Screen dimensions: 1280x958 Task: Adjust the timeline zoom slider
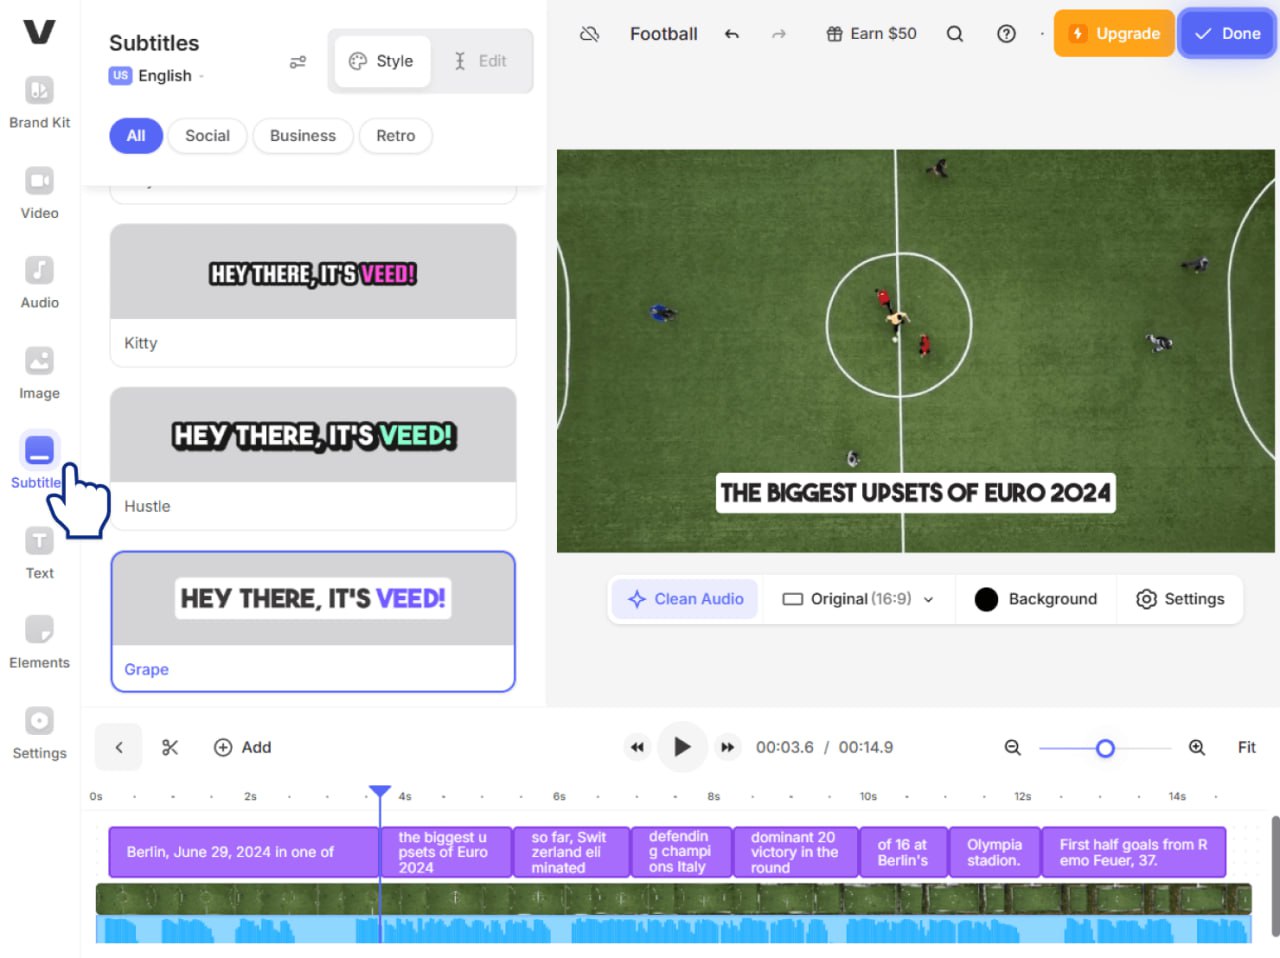1104,747
